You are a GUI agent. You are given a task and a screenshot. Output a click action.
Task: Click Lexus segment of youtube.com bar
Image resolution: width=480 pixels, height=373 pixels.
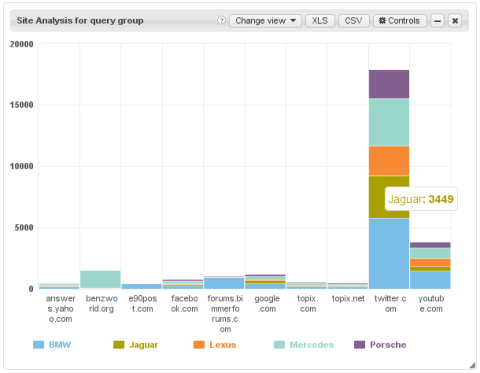(430, 263)
